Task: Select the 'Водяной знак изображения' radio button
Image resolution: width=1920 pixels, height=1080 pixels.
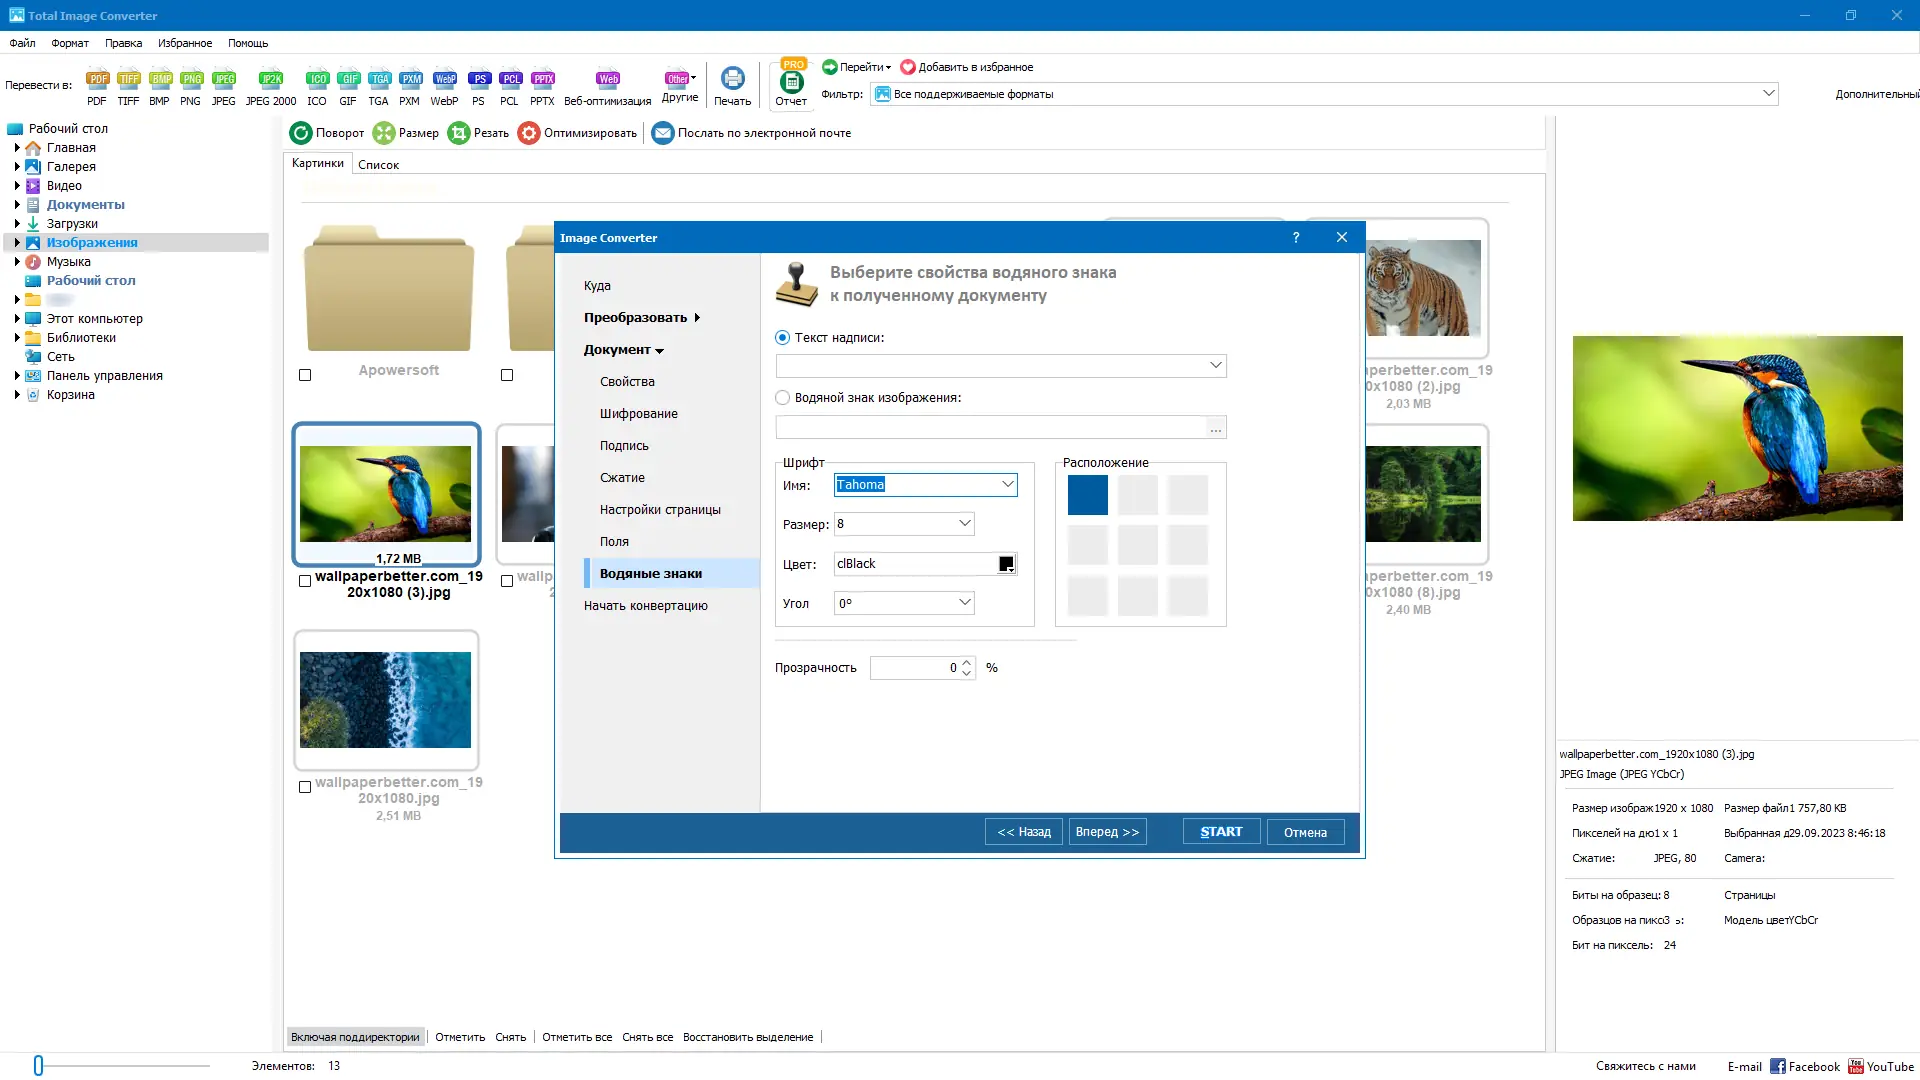Action: click(781, 397)
